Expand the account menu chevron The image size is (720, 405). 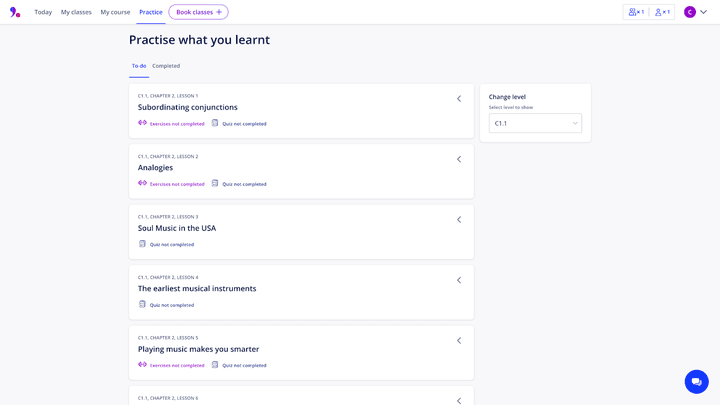tap(704, 12)
